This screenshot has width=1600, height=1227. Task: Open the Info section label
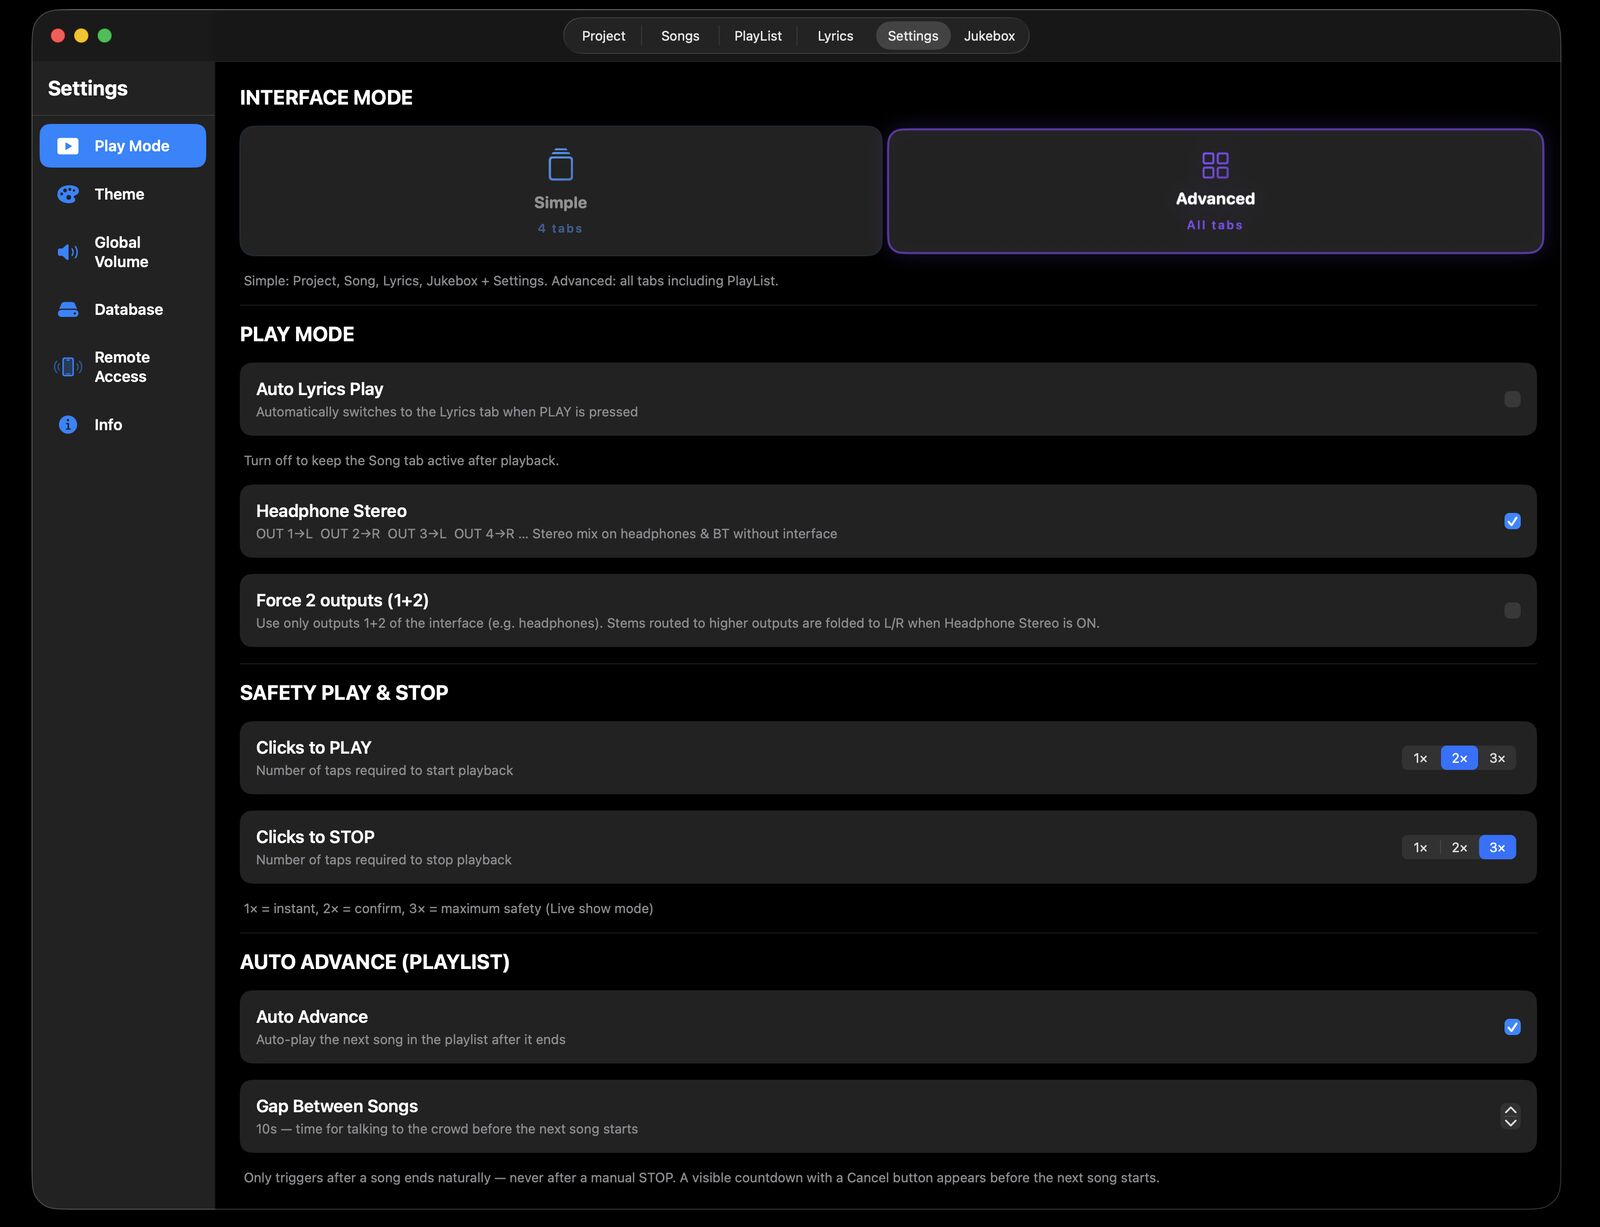108,425
